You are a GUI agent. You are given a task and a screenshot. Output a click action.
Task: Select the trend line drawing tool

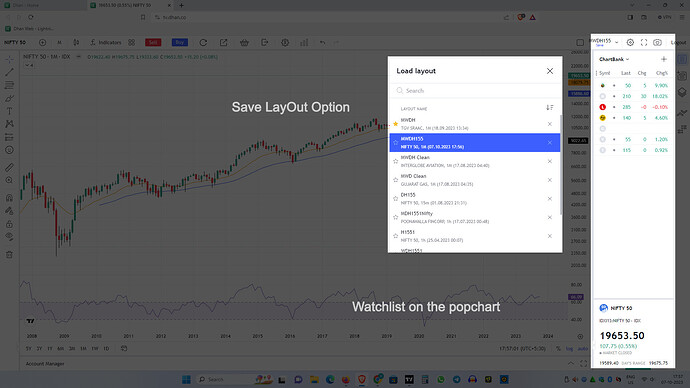pos(9,72)
